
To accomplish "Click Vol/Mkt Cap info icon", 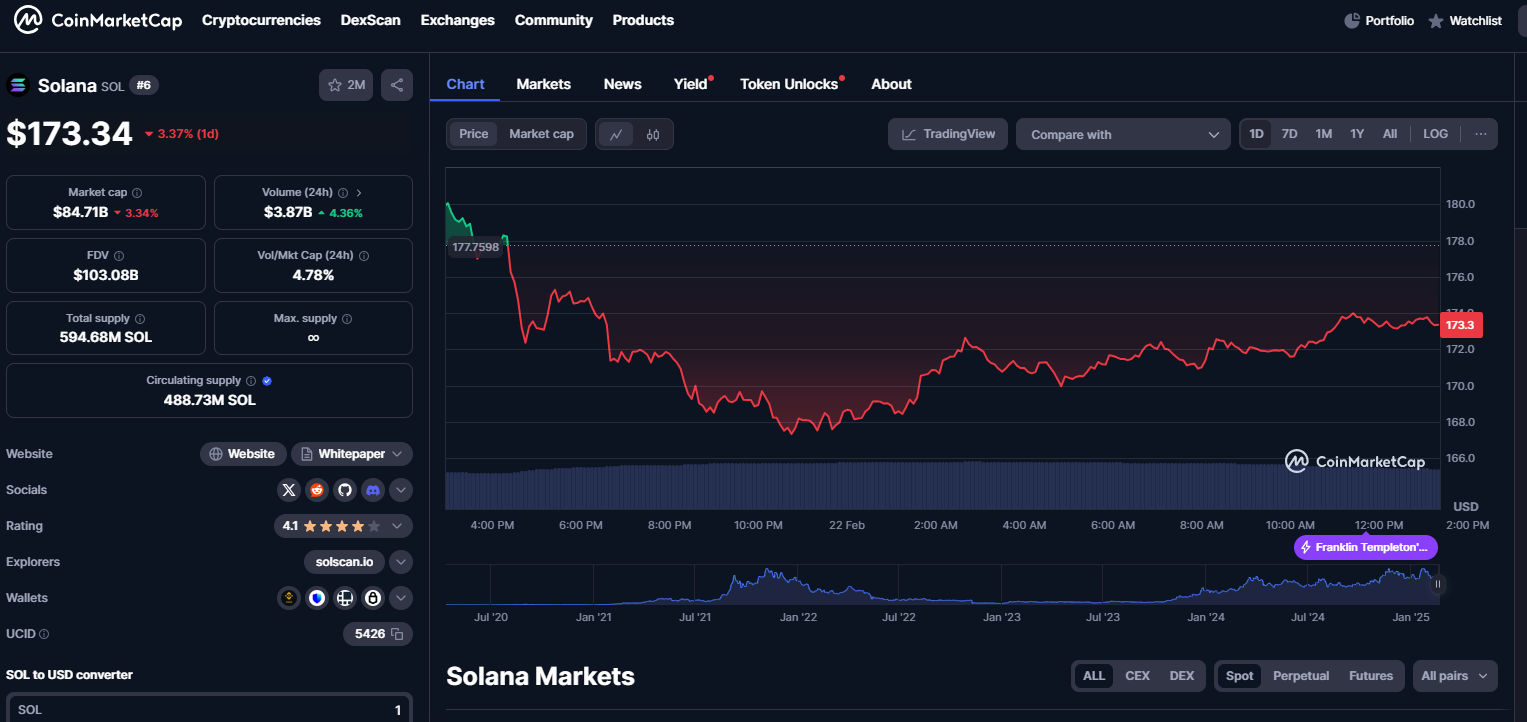I will click(363, 256).
